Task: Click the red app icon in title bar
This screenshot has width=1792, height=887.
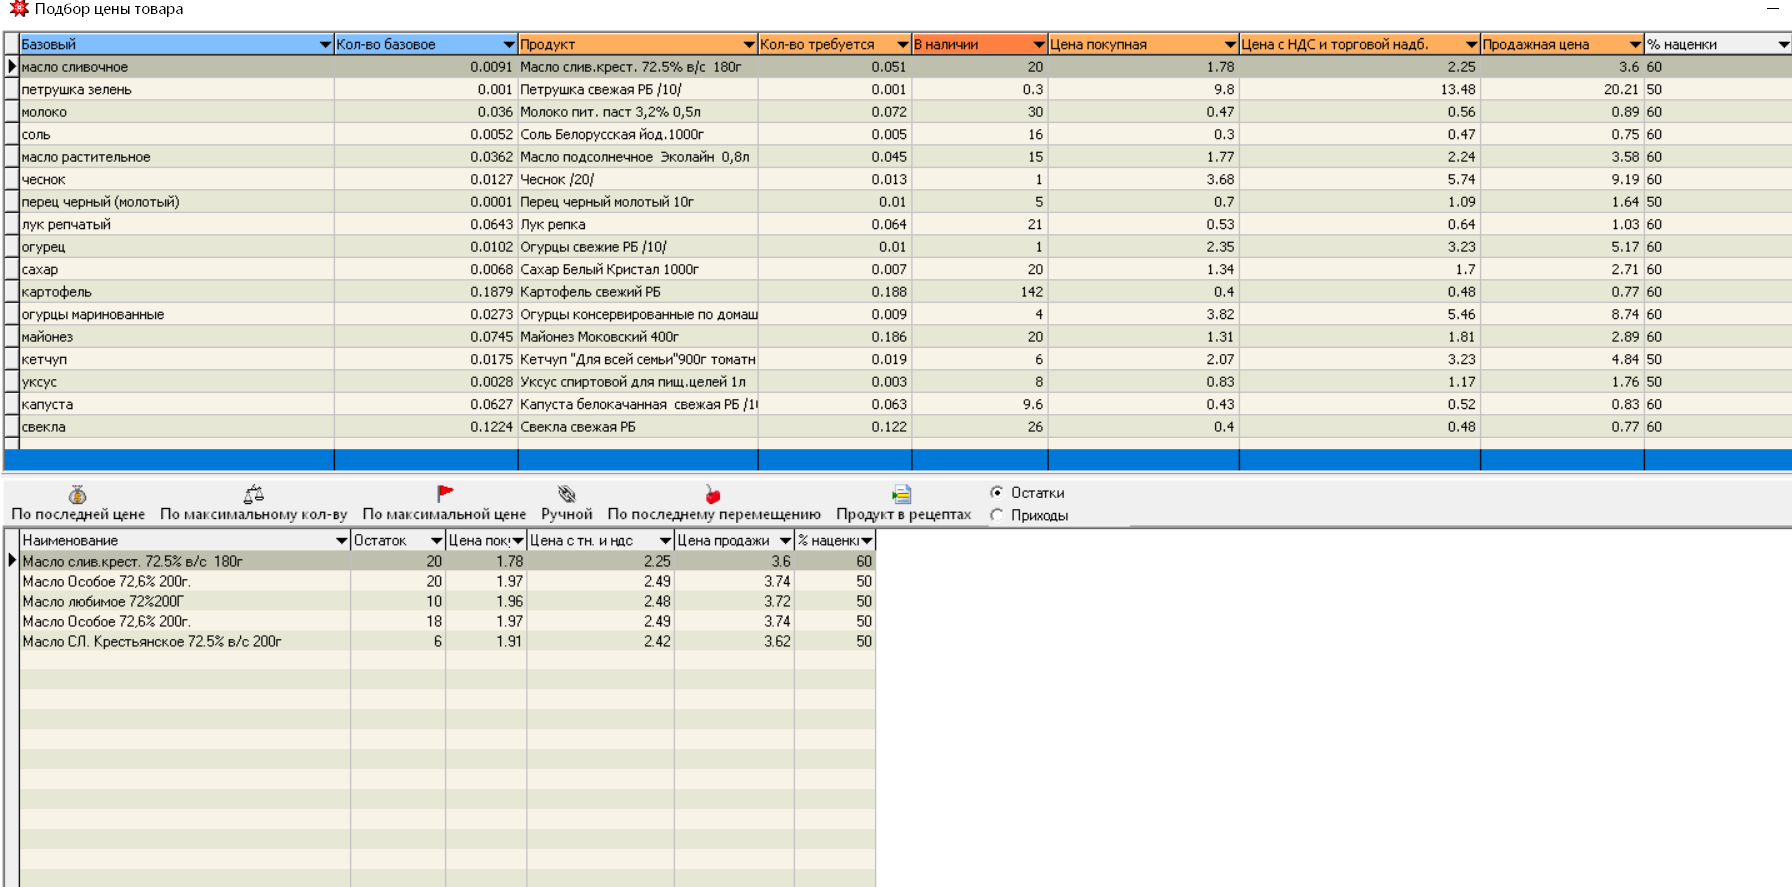Action: pyautogui.click(x=18, y=9)
